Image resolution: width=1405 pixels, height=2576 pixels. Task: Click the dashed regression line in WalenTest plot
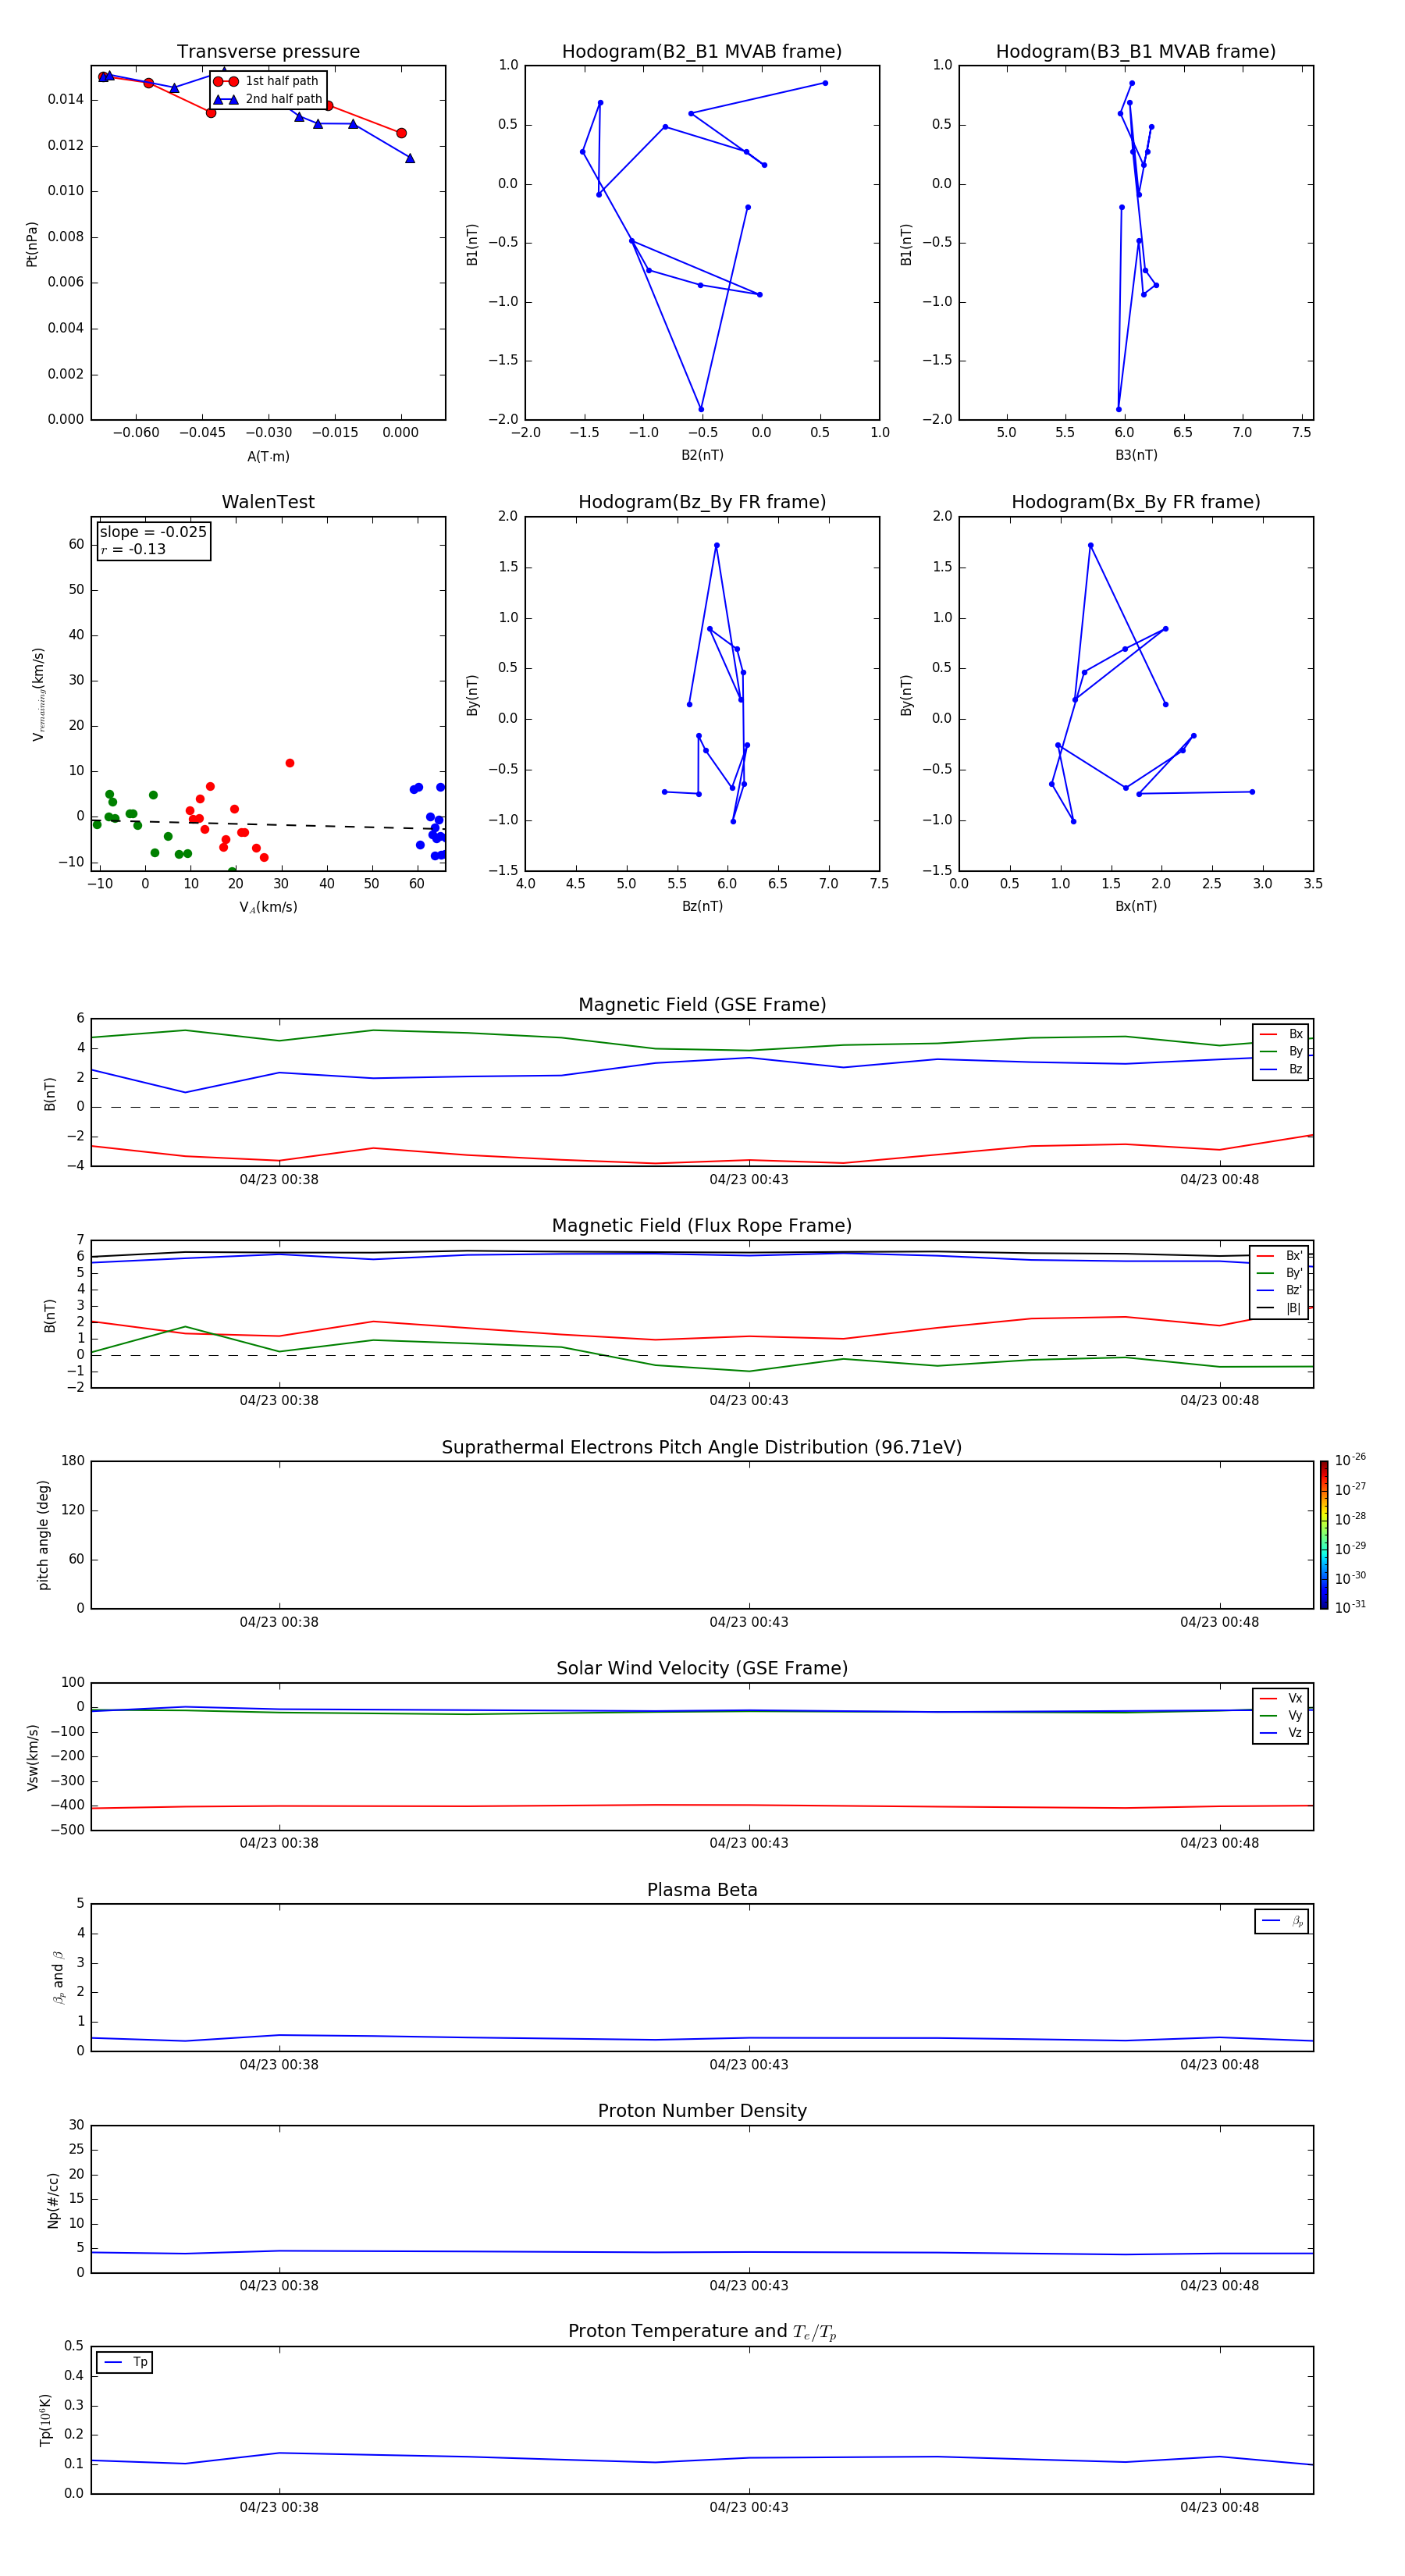click(x=268, y=824)
